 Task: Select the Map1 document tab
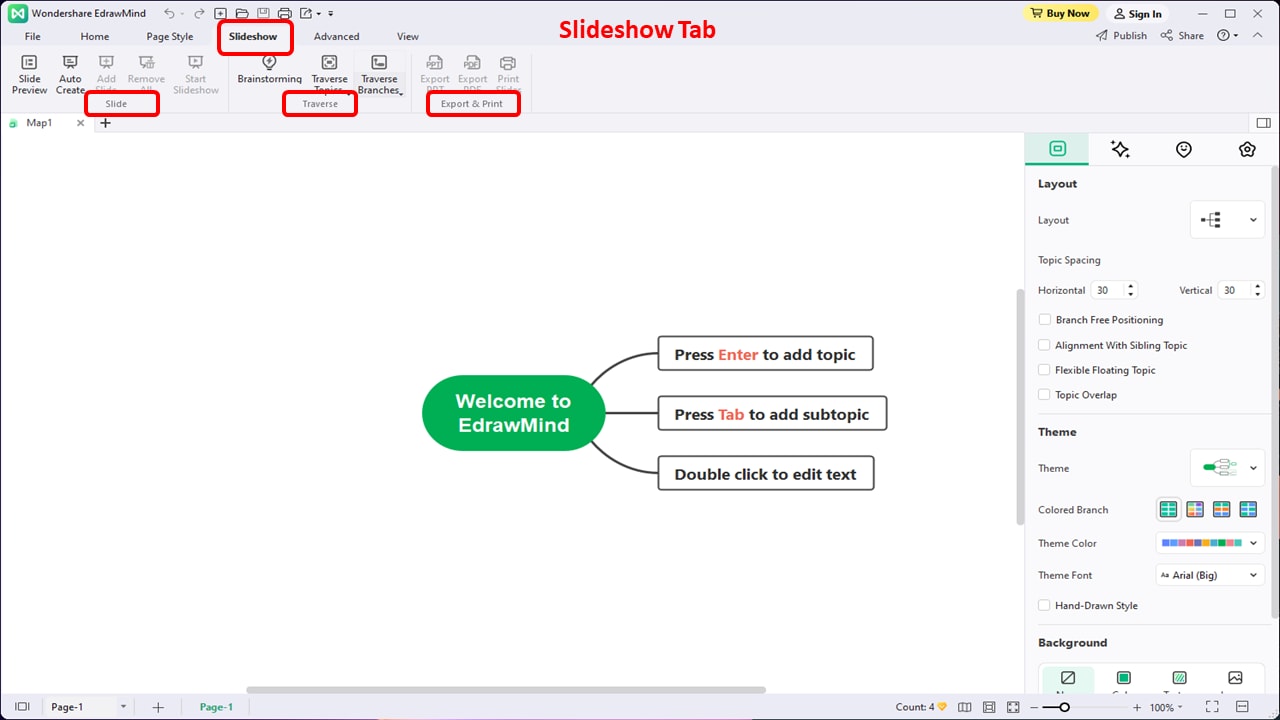click(39, 123)
